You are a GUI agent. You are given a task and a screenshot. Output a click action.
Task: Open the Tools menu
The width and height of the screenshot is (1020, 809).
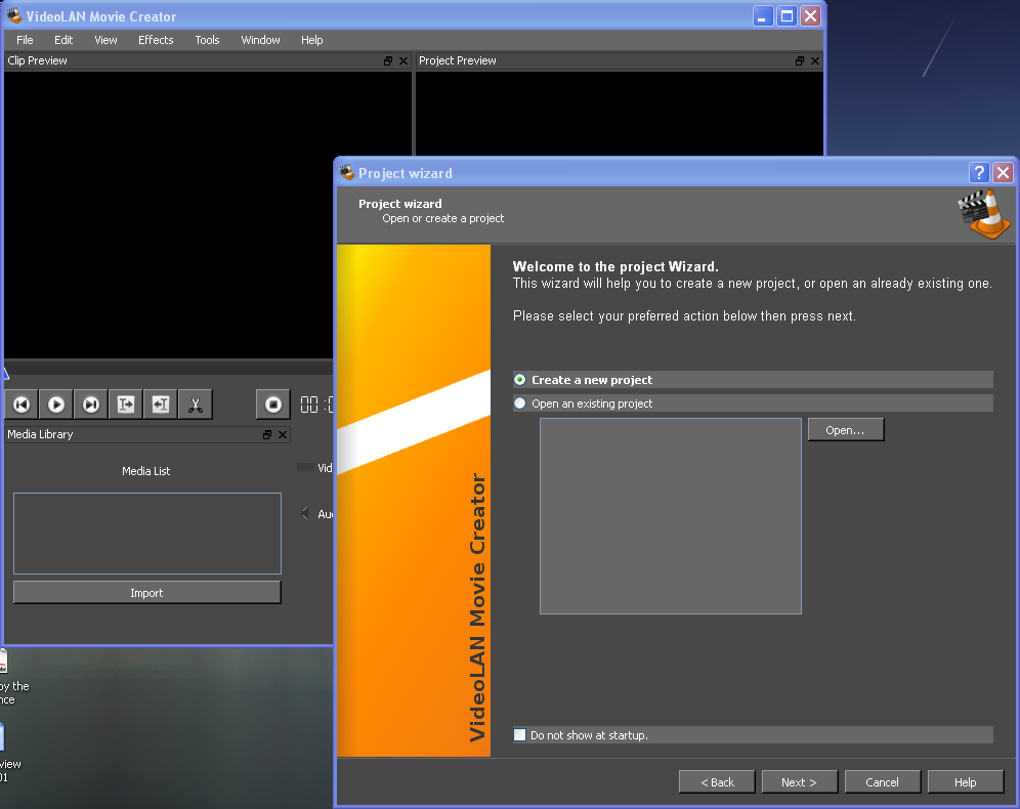click(207, 40)
